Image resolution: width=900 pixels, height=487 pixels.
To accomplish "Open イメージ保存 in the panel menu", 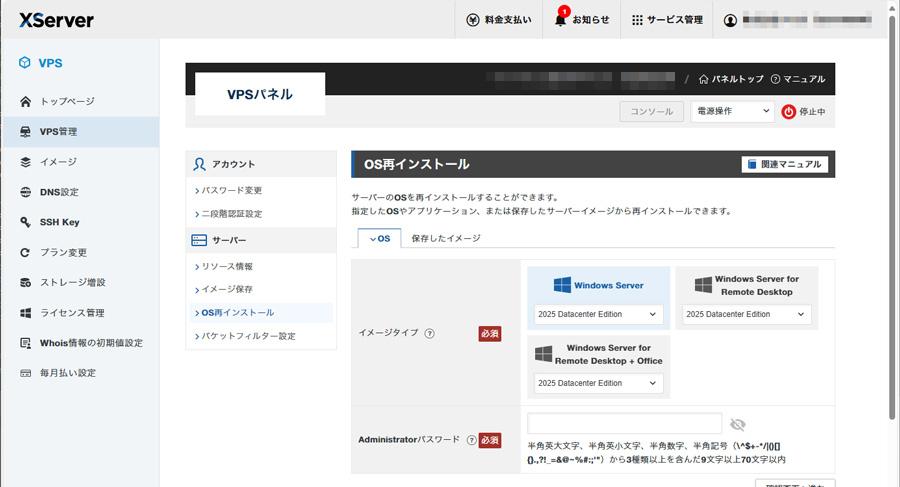I will 227,289.
